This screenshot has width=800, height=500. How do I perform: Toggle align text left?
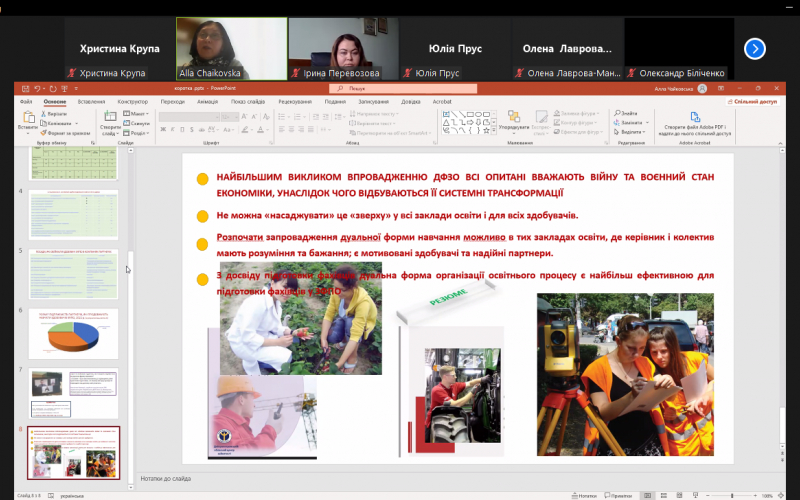(x=282, y=130)
